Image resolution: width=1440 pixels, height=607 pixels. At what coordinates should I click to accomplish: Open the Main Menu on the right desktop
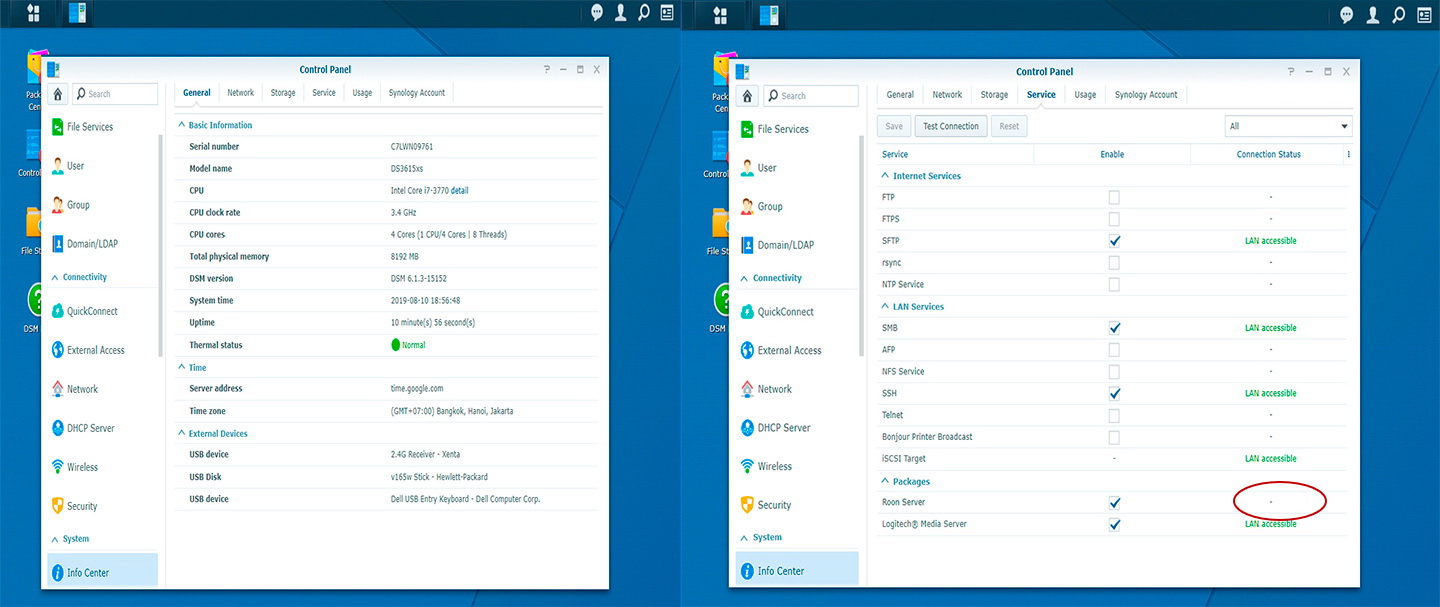click(x=721, y=14)
